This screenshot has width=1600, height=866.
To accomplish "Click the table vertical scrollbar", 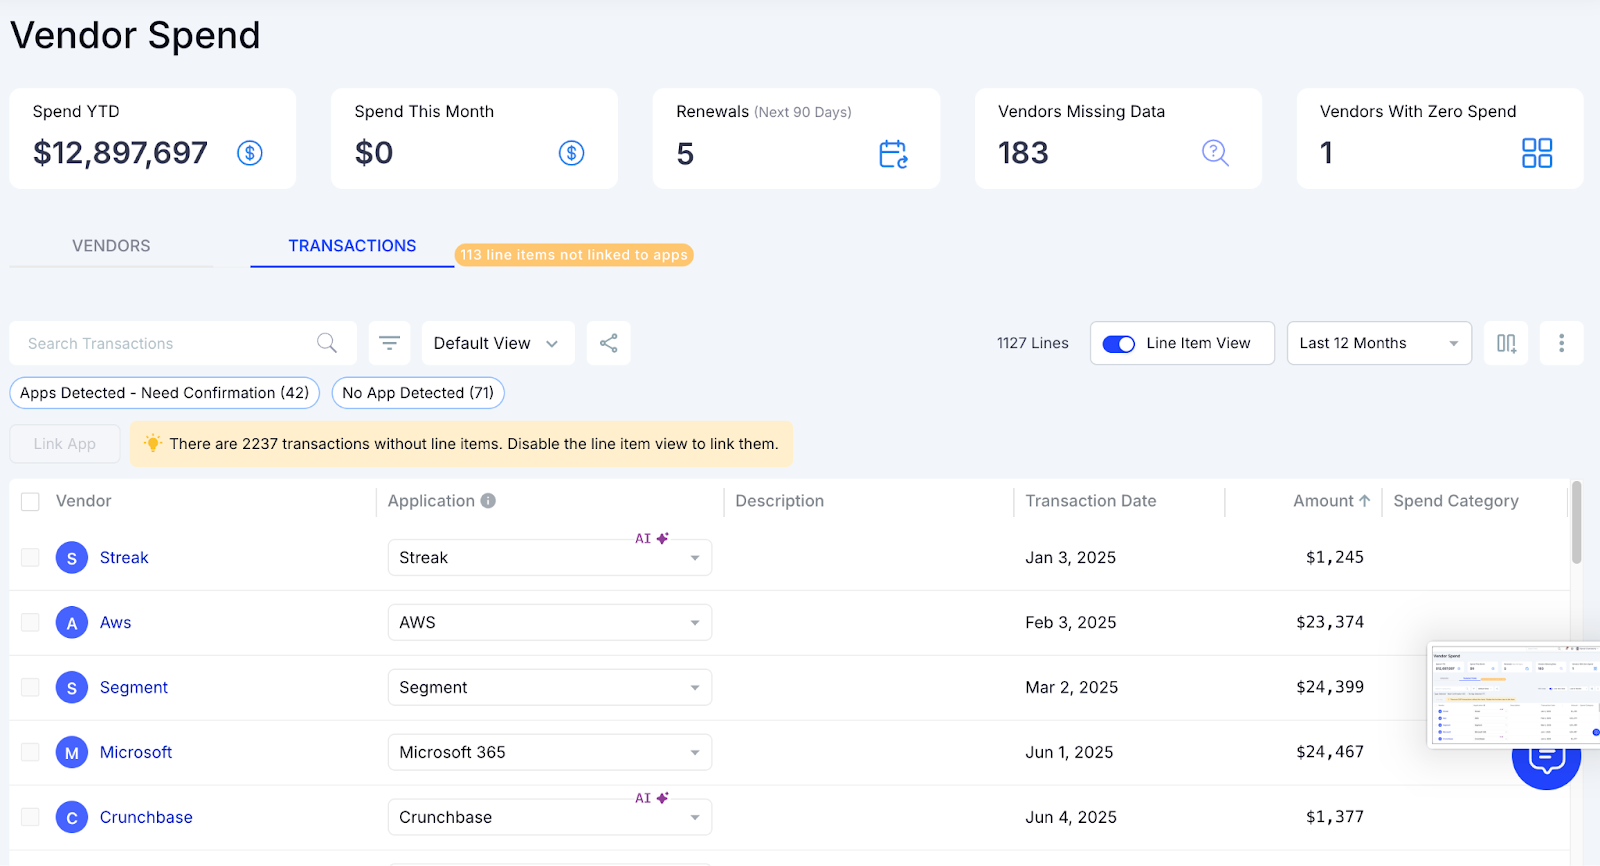I will [x=1577, y=523].
